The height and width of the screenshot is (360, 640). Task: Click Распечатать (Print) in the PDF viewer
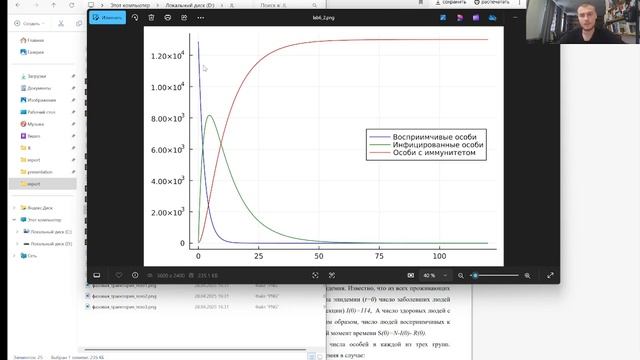[x=491, y=2]
